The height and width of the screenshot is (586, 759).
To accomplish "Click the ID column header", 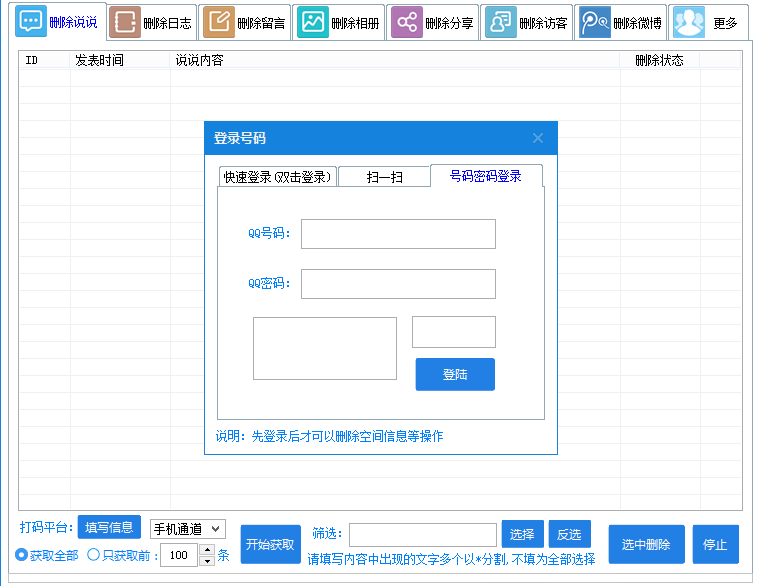I will [45, 60].
